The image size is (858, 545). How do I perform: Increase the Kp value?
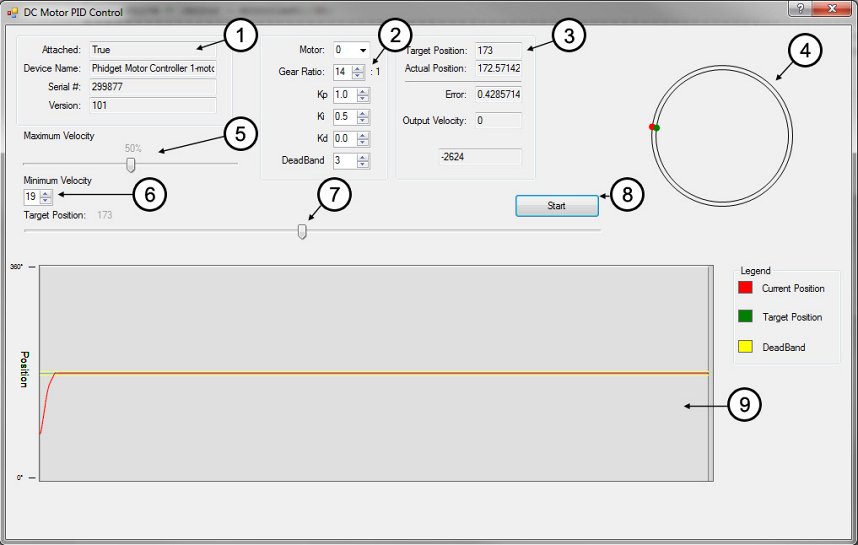tap(363, 91)
